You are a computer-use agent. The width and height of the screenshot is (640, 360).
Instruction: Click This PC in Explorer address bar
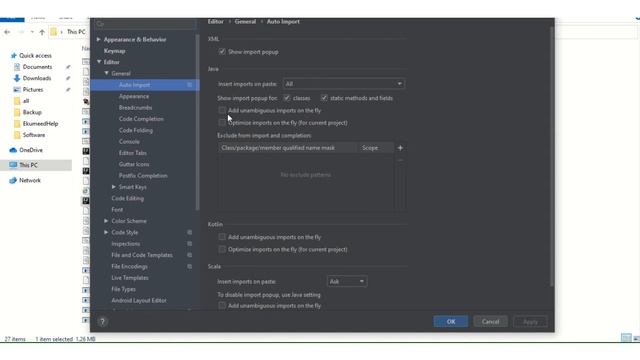(76, 32)
